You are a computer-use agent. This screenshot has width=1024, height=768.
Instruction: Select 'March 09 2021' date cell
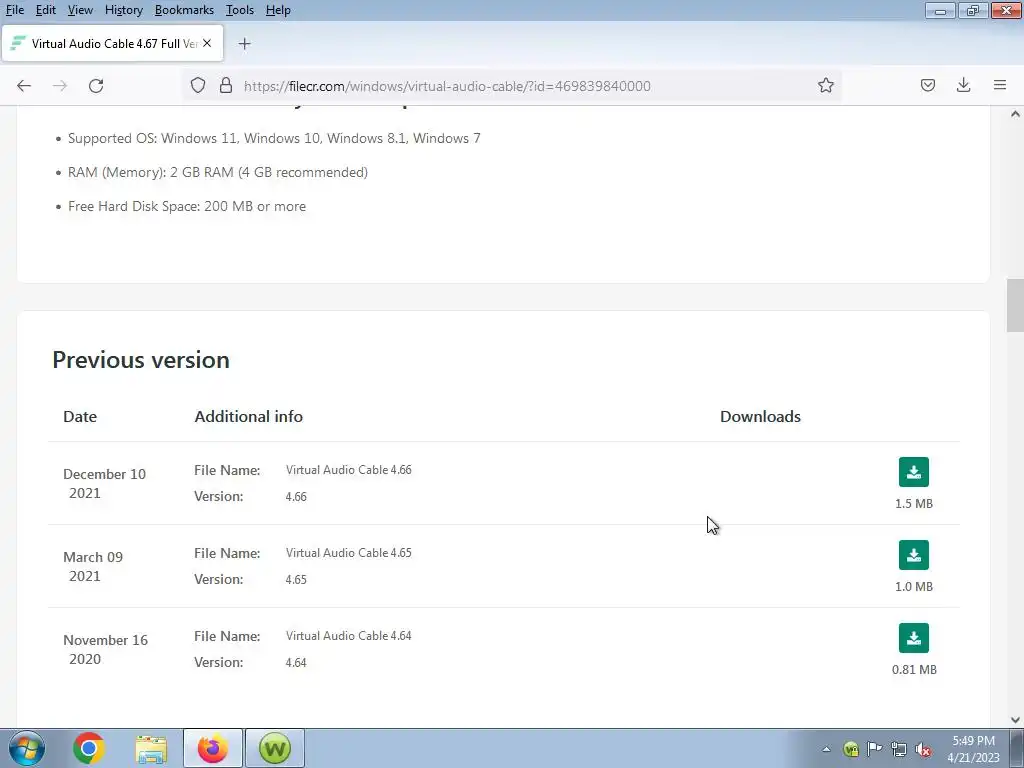pyautogui.click(x=93, y=566)
